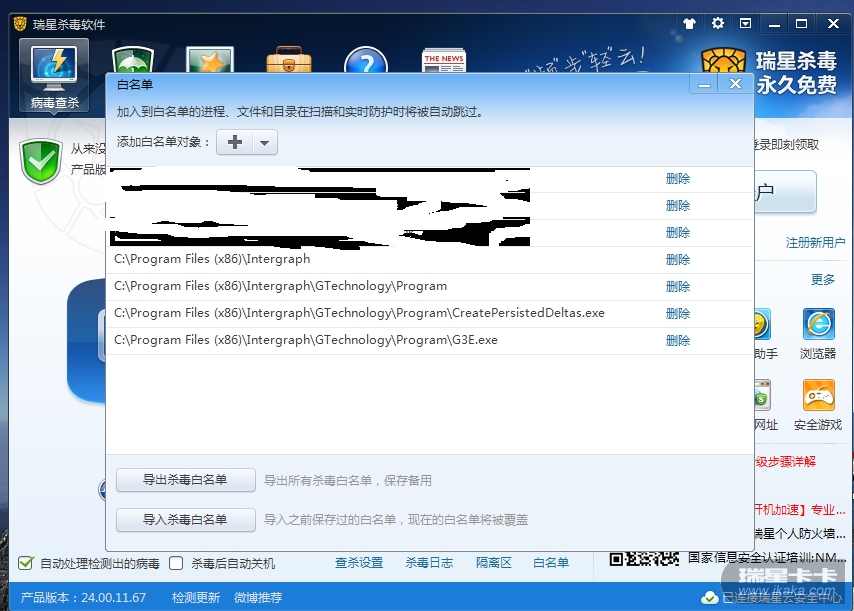Open the gear settings icon in title bar

pyautogui.click(x=718, y=23)
